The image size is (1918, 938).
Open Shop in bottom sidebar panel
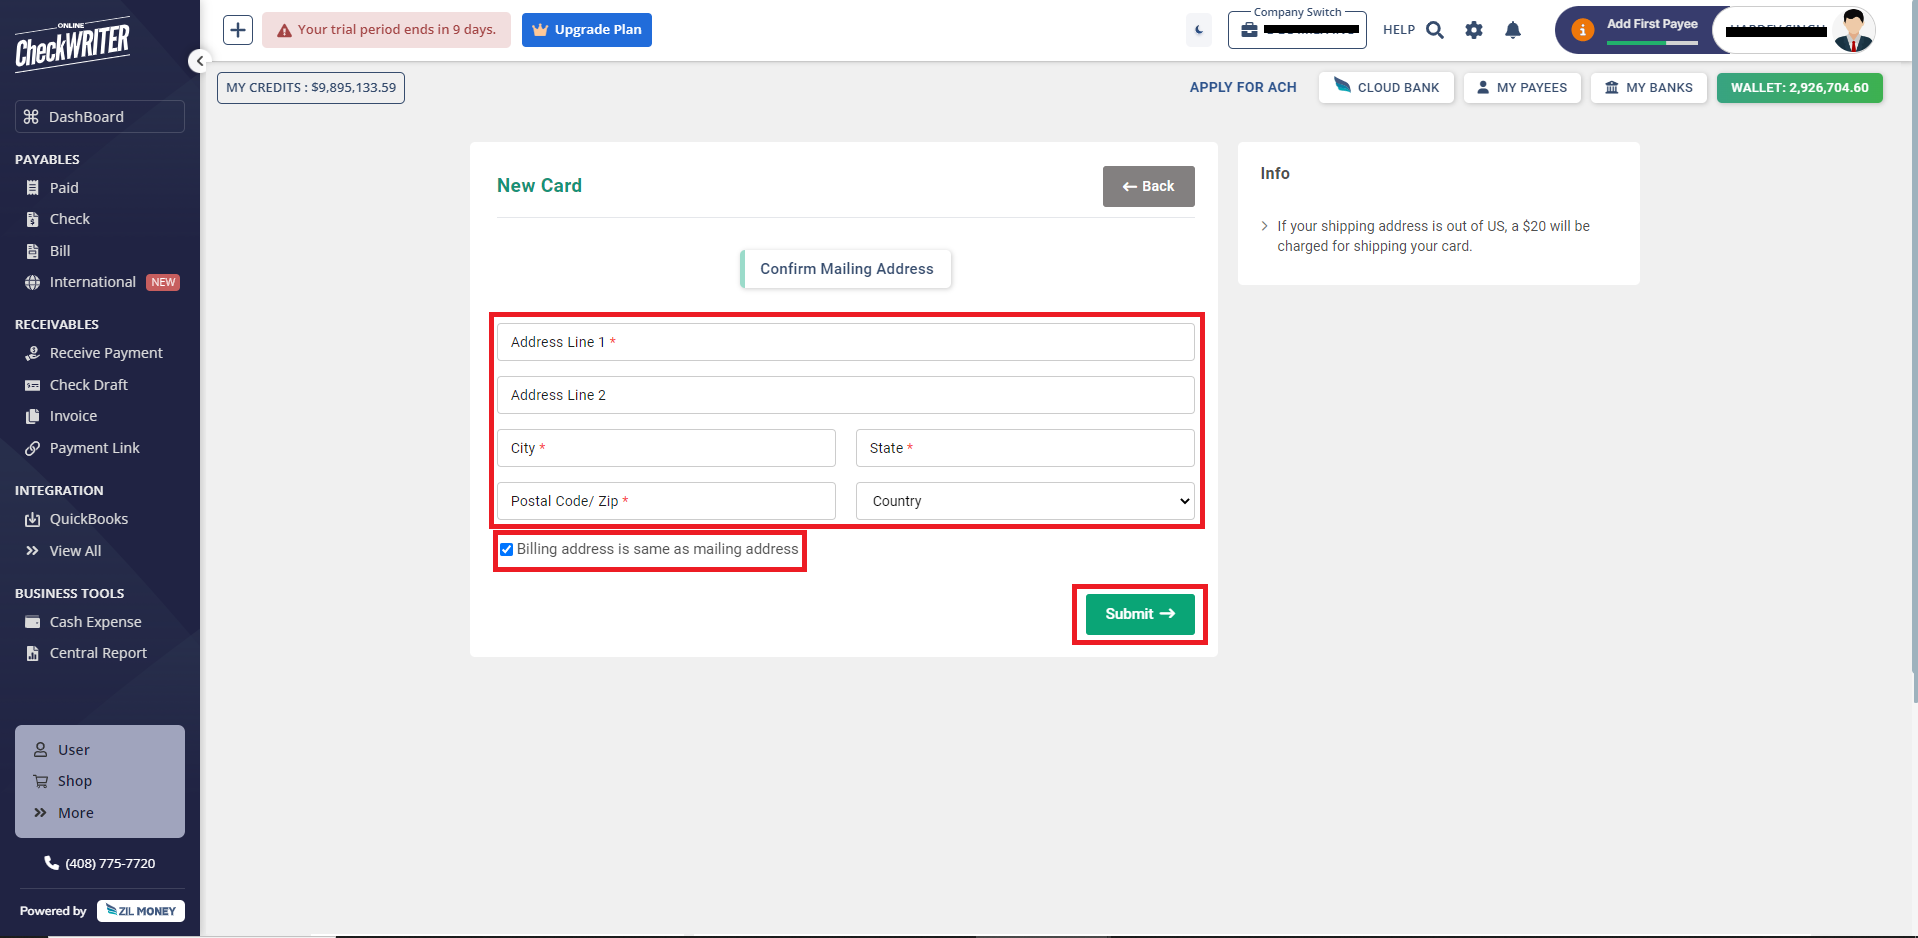74,781
